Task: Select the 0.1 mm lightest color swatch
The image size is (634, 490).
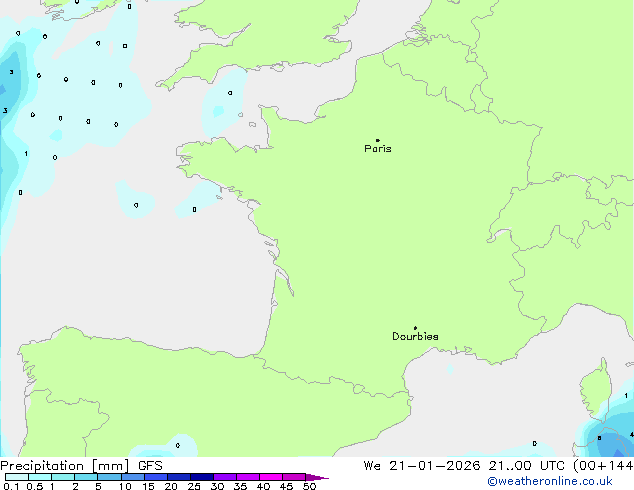Action: [x=17, y=477]
